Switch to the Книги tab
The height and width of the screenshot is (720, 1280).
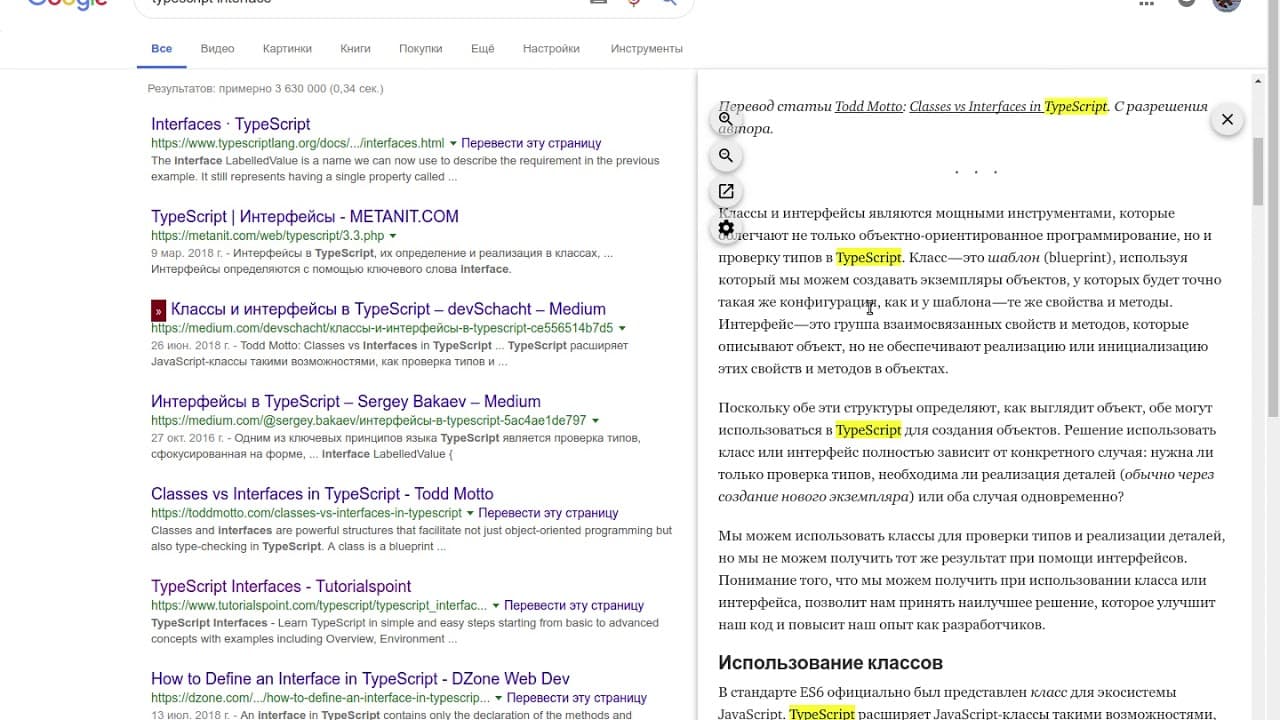(x=355, y=48)
